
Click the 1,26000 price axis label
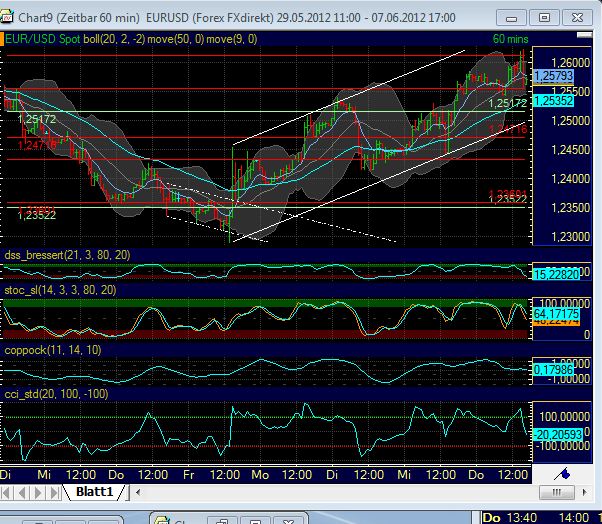click(570, 63)
